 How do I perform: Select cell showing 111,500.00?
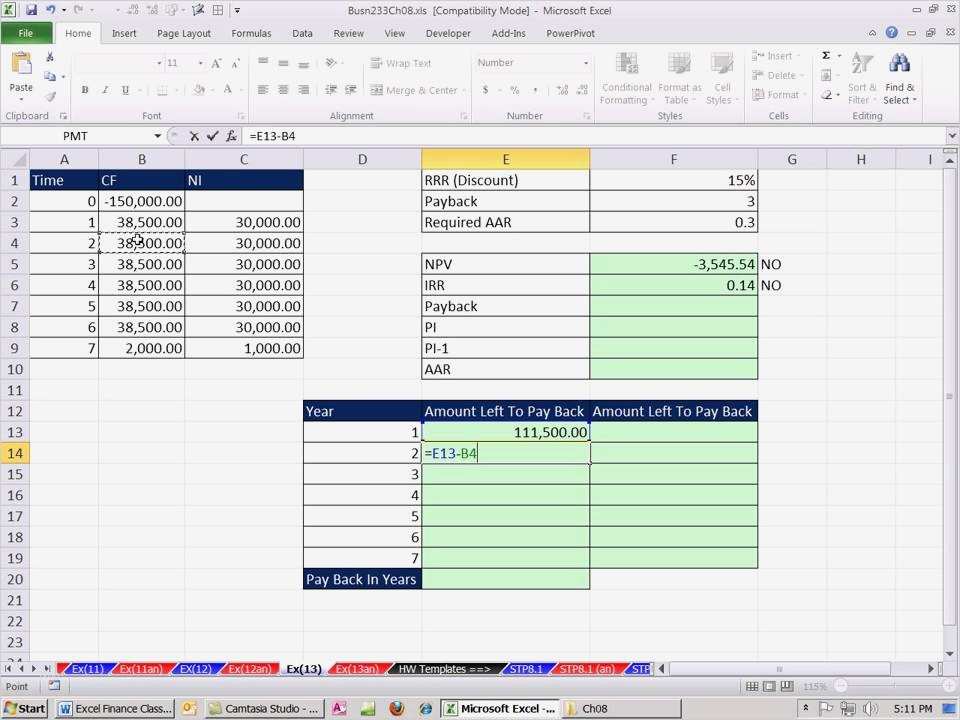506,432
